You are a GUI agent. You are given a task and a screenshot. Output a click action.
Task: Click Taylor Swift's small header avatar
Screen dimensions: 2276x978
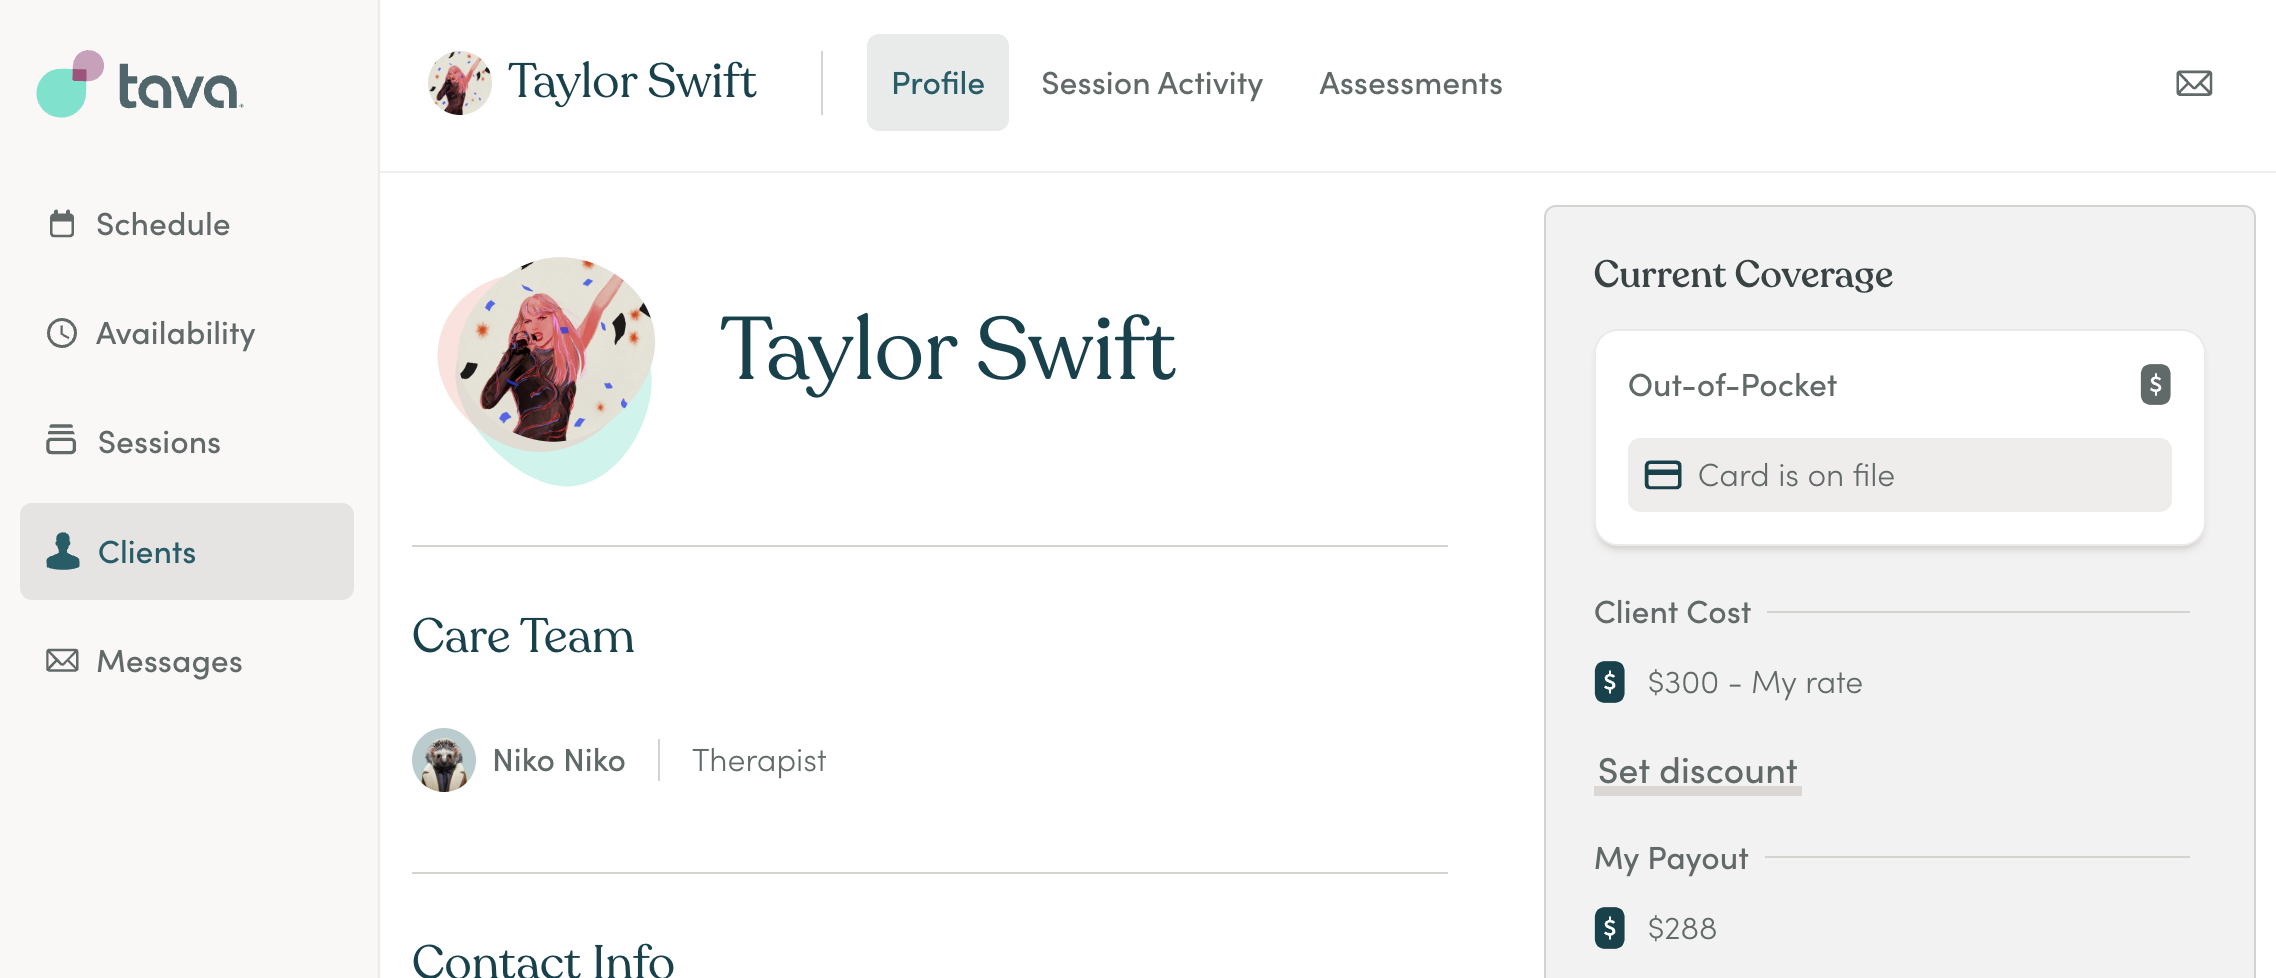point(460,83)
